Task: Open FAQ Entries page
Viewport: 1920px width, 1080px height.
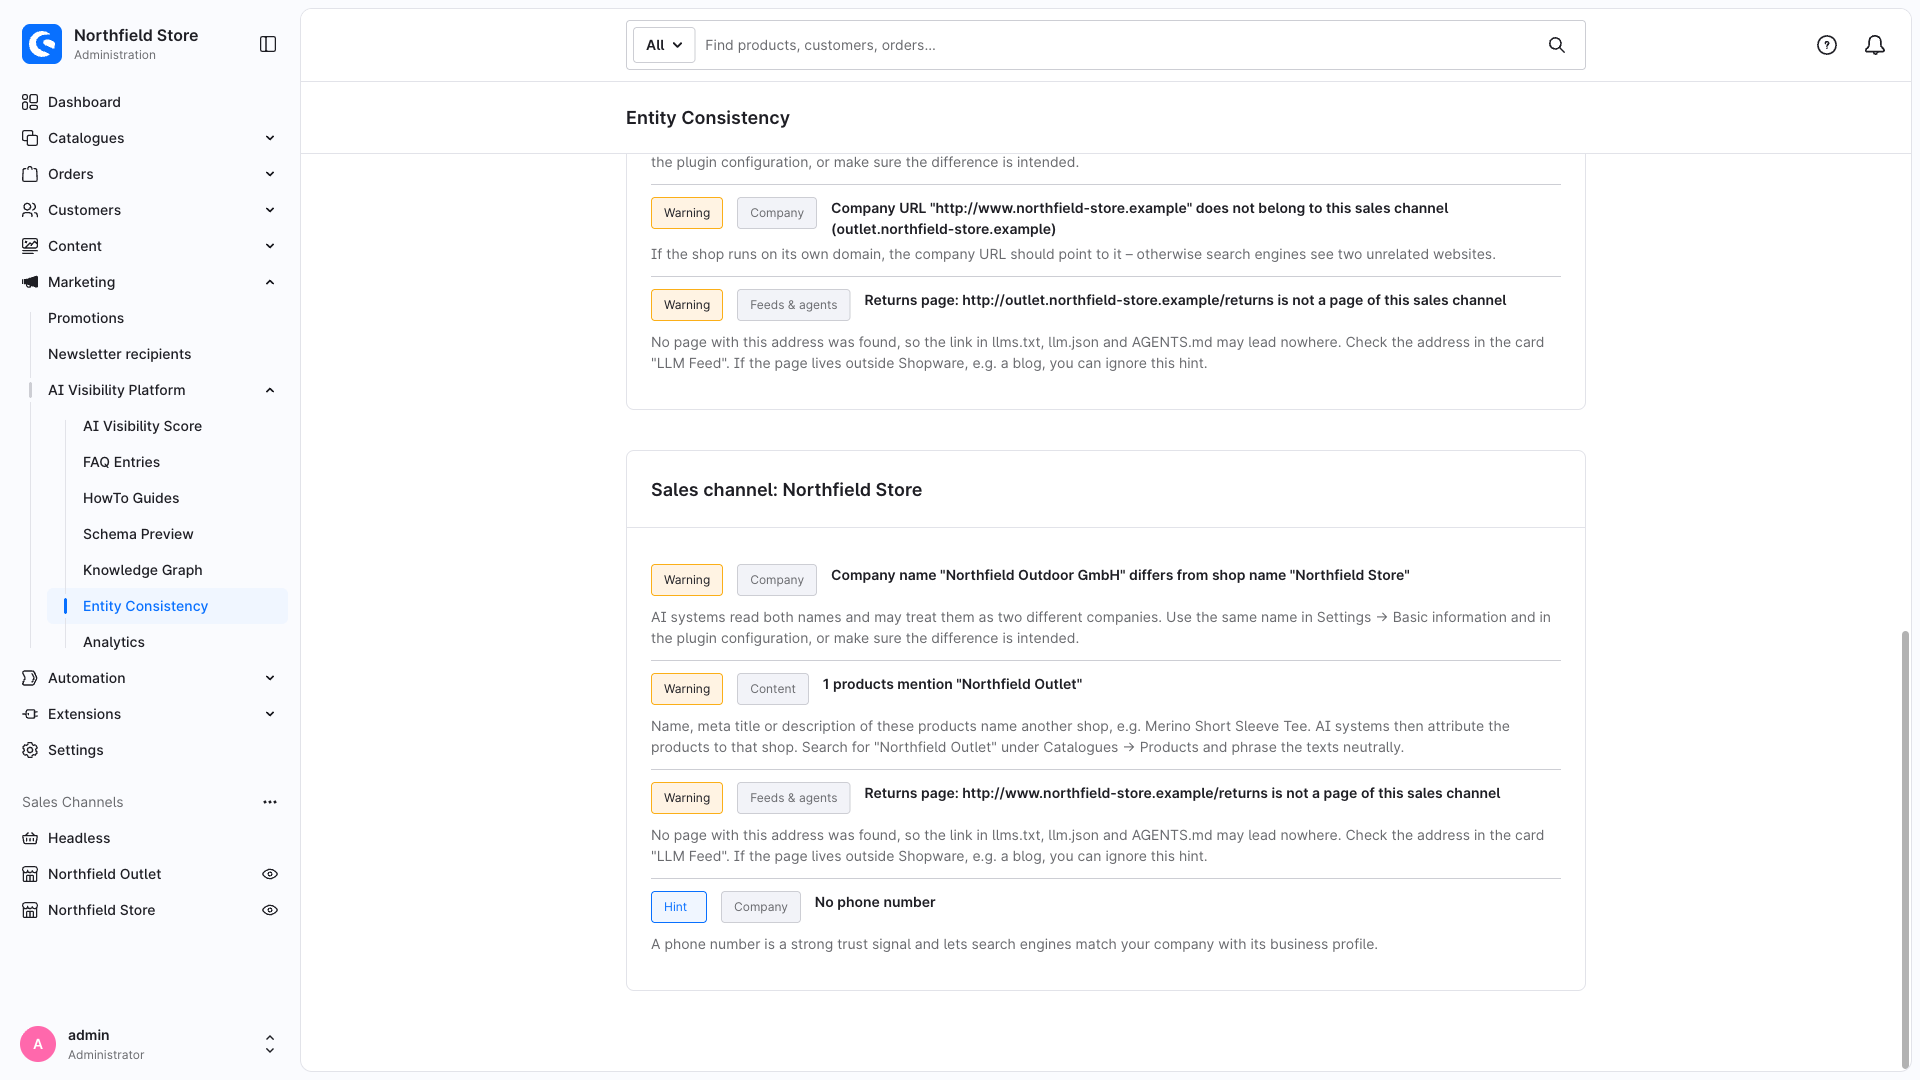Action: click(121, 462)
